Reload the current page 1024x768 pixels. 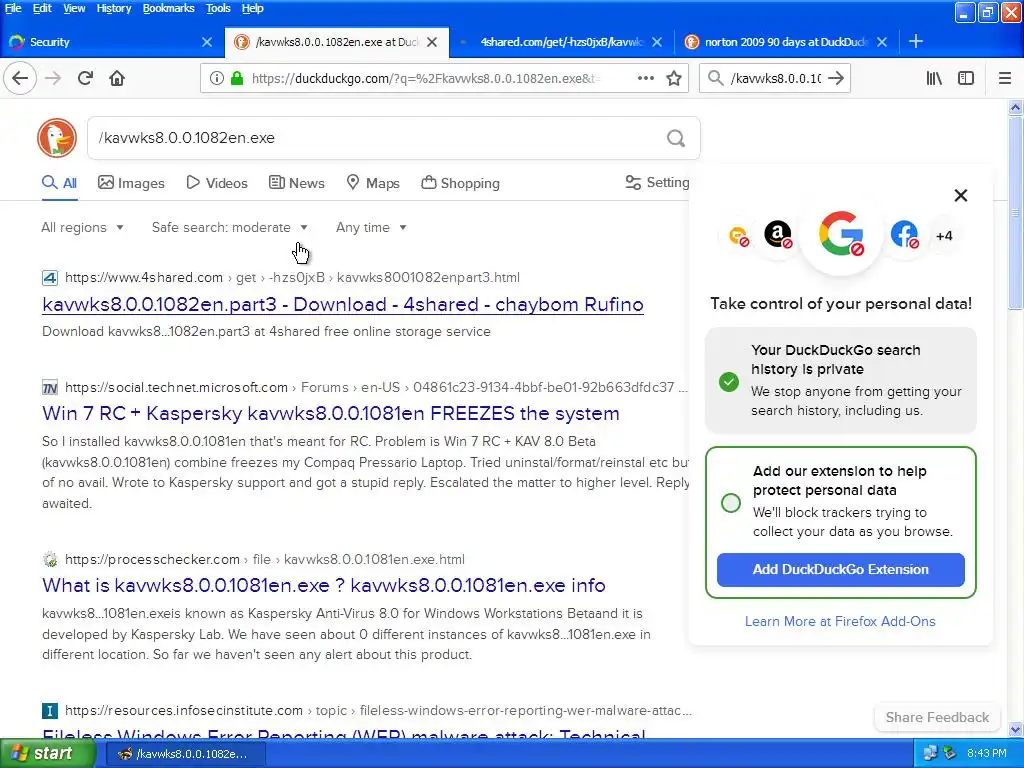click(x=85, y=78)
